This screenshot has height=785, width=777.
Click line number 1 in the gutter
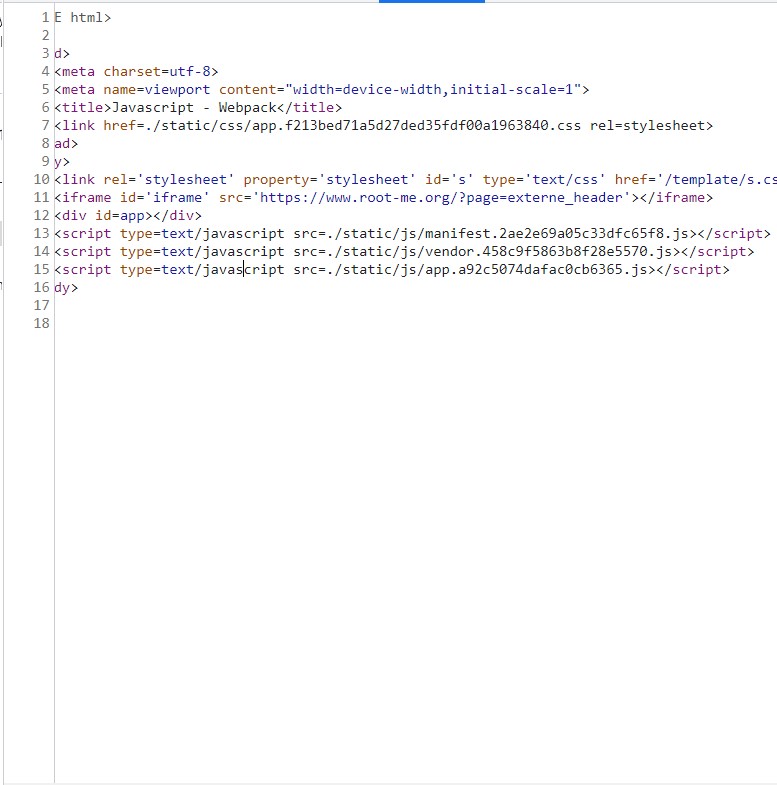[x=45, y=18]
